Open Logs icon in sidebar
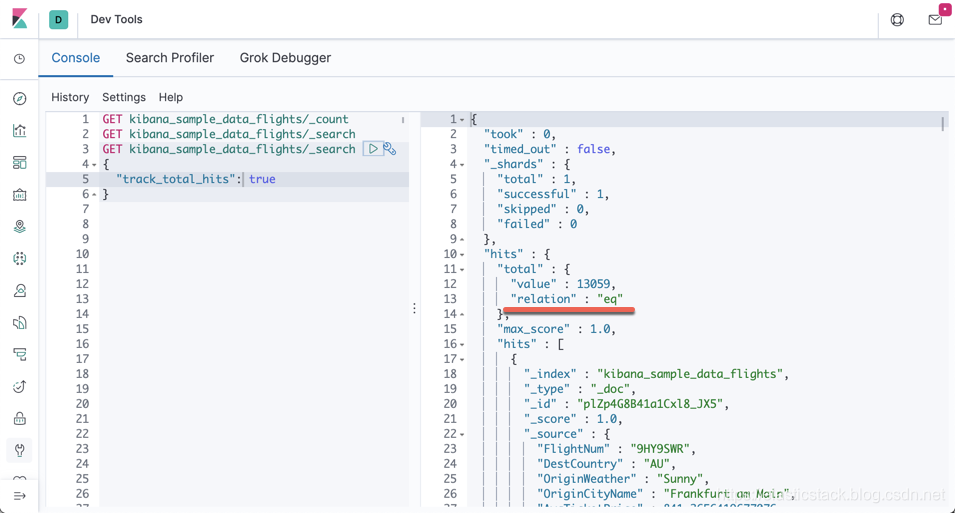 click(x=19, y=322)
